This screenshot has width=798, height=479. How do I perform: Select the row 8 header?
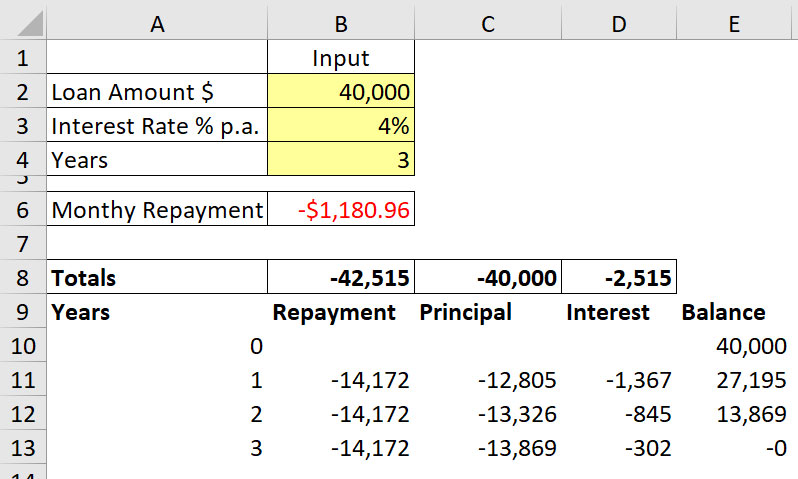tap(22, 277)
